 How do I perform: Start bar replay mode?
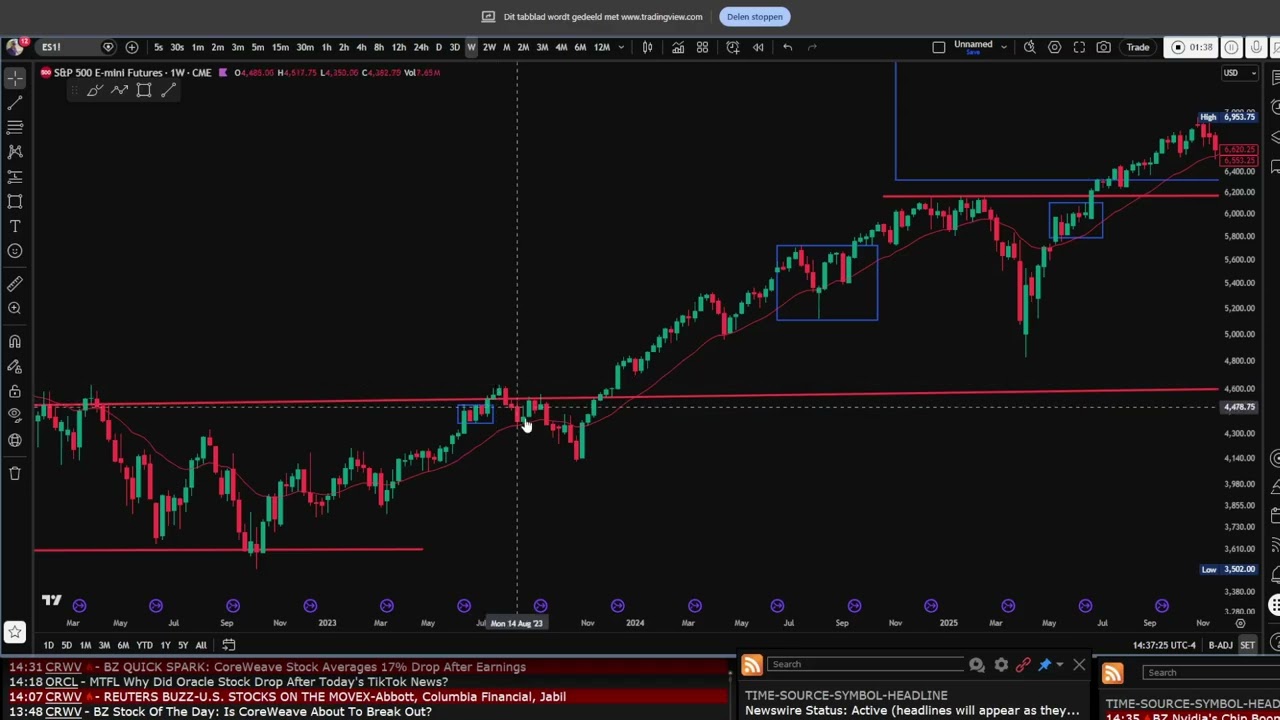click(758, 47)
